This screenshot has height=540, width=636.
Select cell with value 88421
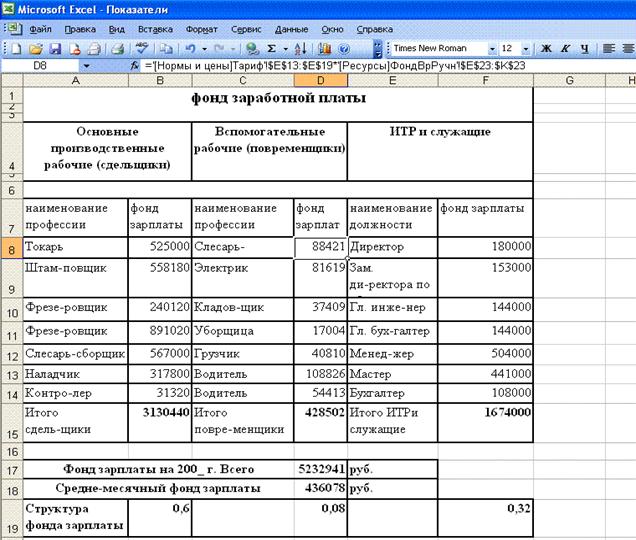click(x=320, y=247)
